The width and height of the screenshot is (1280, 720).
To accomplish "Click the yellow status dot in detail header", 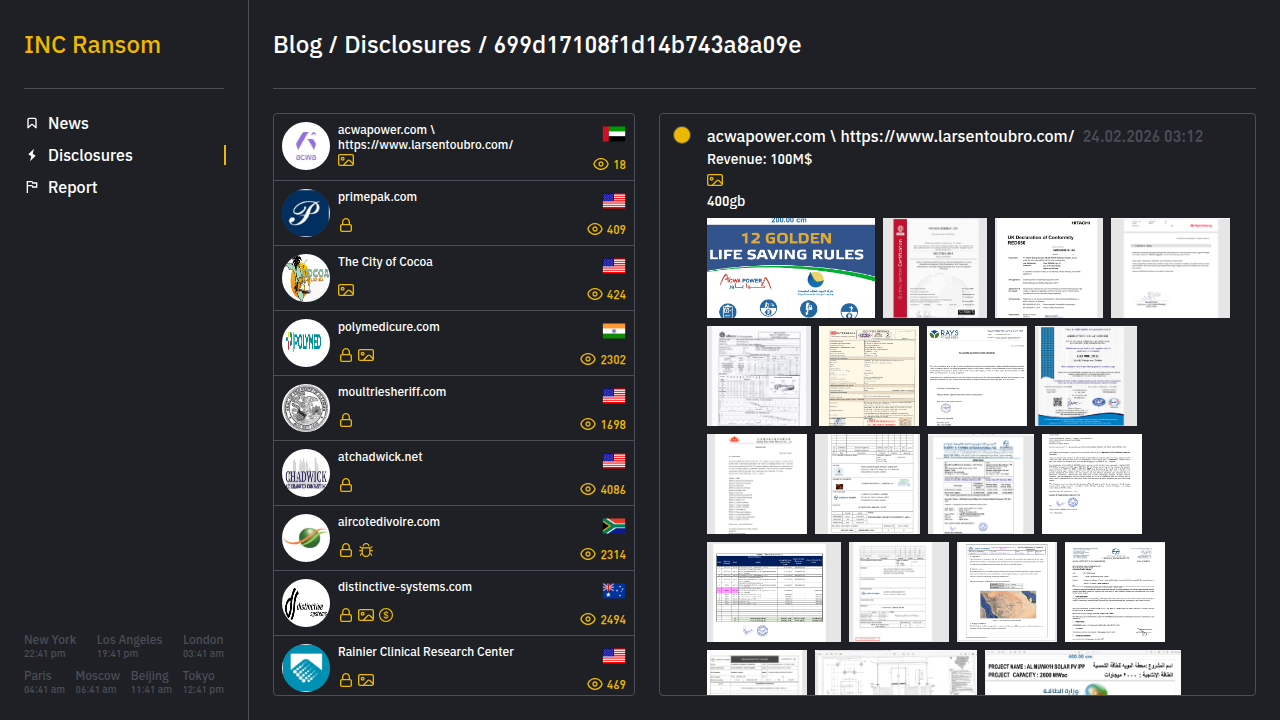I will tap(682, 136).
